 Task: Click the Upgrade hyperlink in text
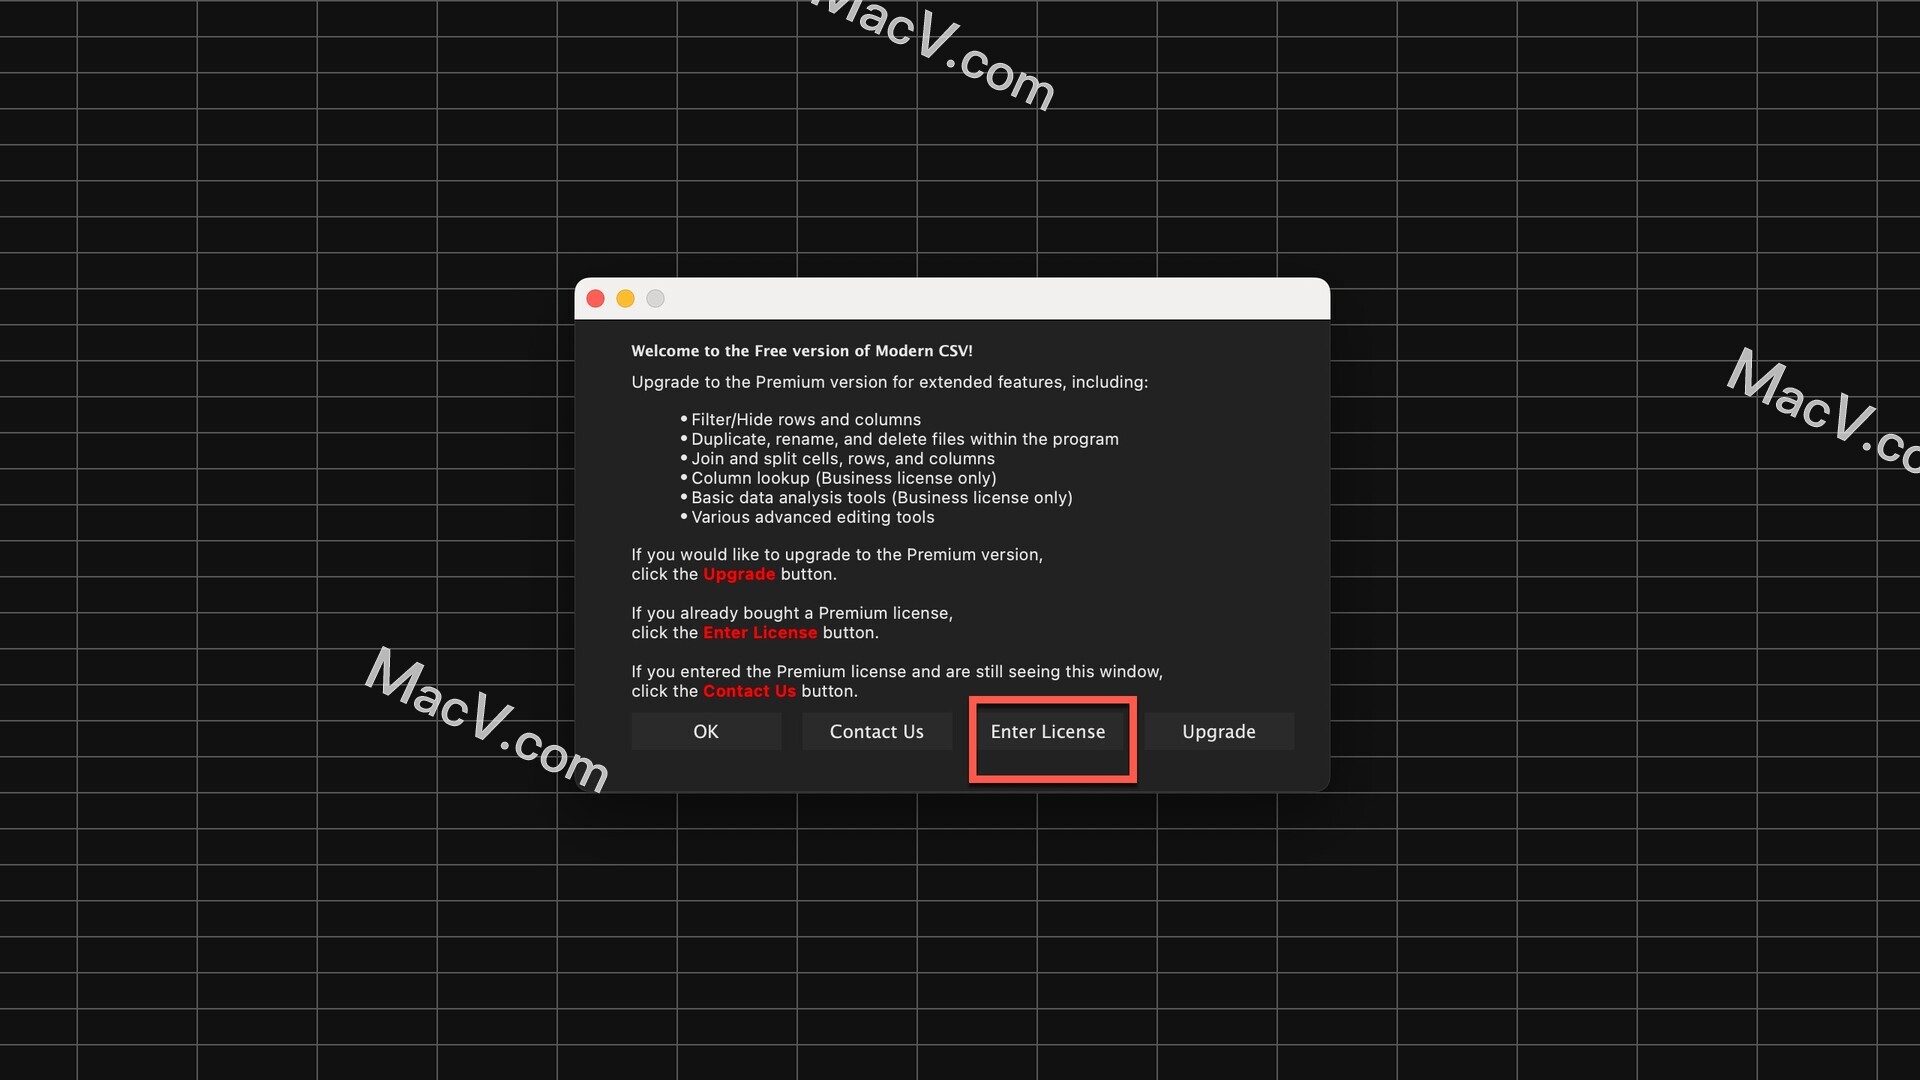coord(738,574)
